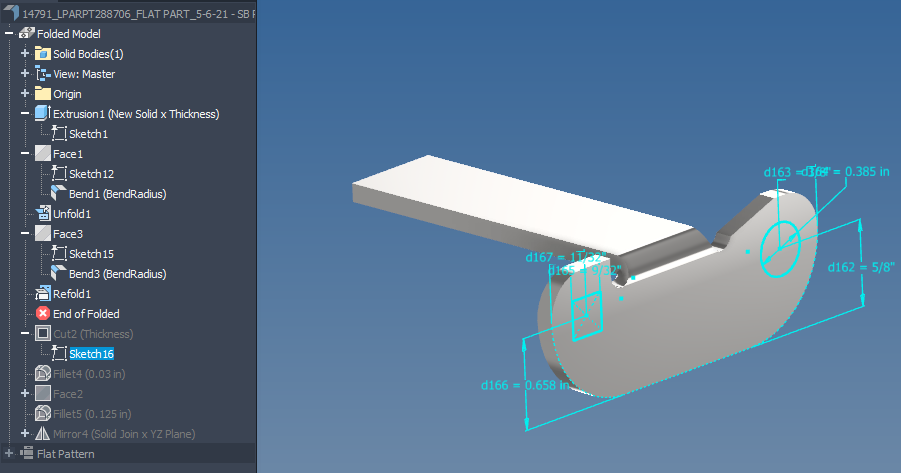The image size is (901, 473).
Task: Click the 0.385 in dimension text
Action: [x=867, y=171]
